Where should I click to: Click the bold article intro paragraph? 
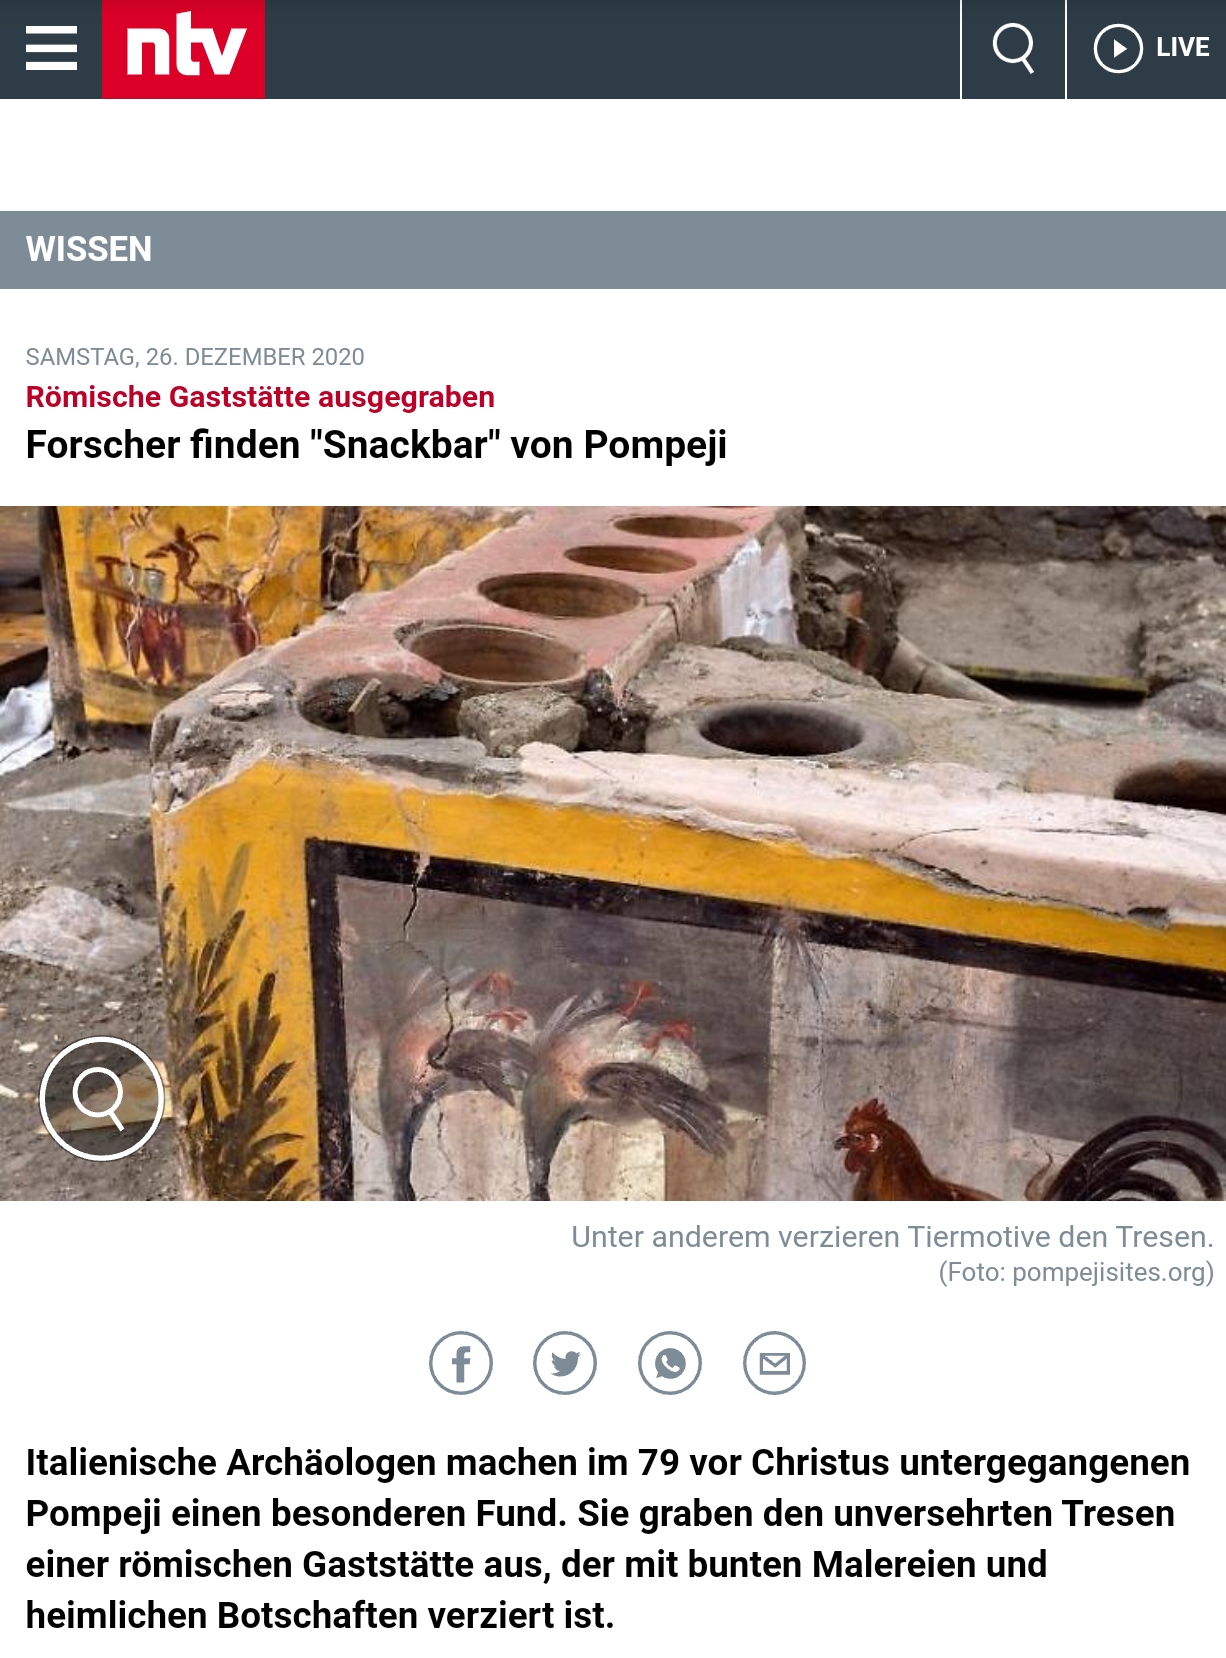(608, 1538)
